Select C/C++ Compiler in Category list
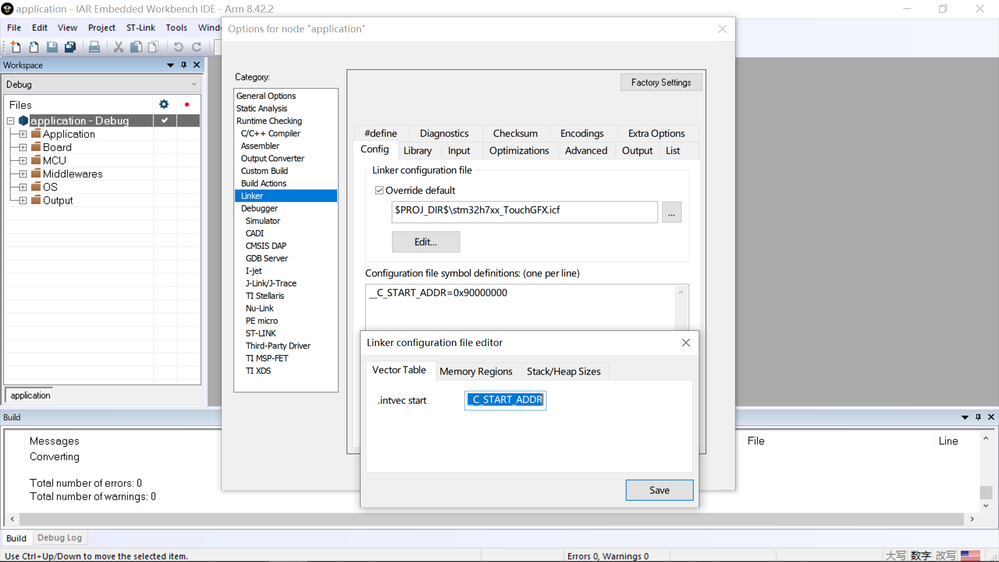This screenshot has height=562, width=999. click(x=270, y=133)
